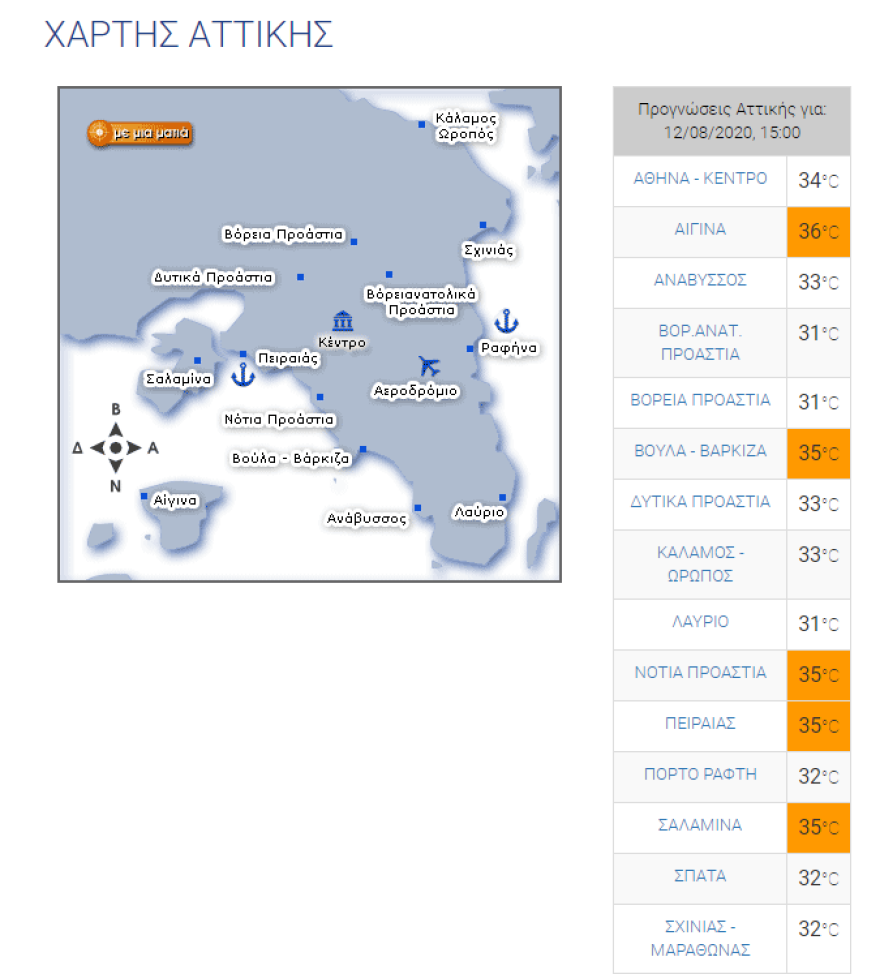Open the ΑΙΓΙΝΑ forecast link
The height and width of the screenshot is (974, 880).
pyautogui.click(x=700, y=230)
